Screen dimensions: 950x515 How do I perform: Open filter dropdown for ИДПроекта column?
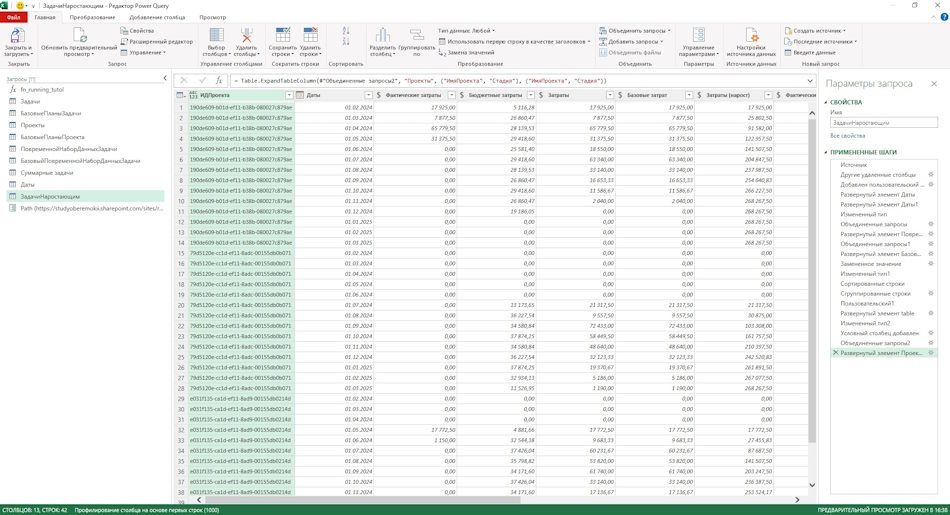[x=289, y=95]
